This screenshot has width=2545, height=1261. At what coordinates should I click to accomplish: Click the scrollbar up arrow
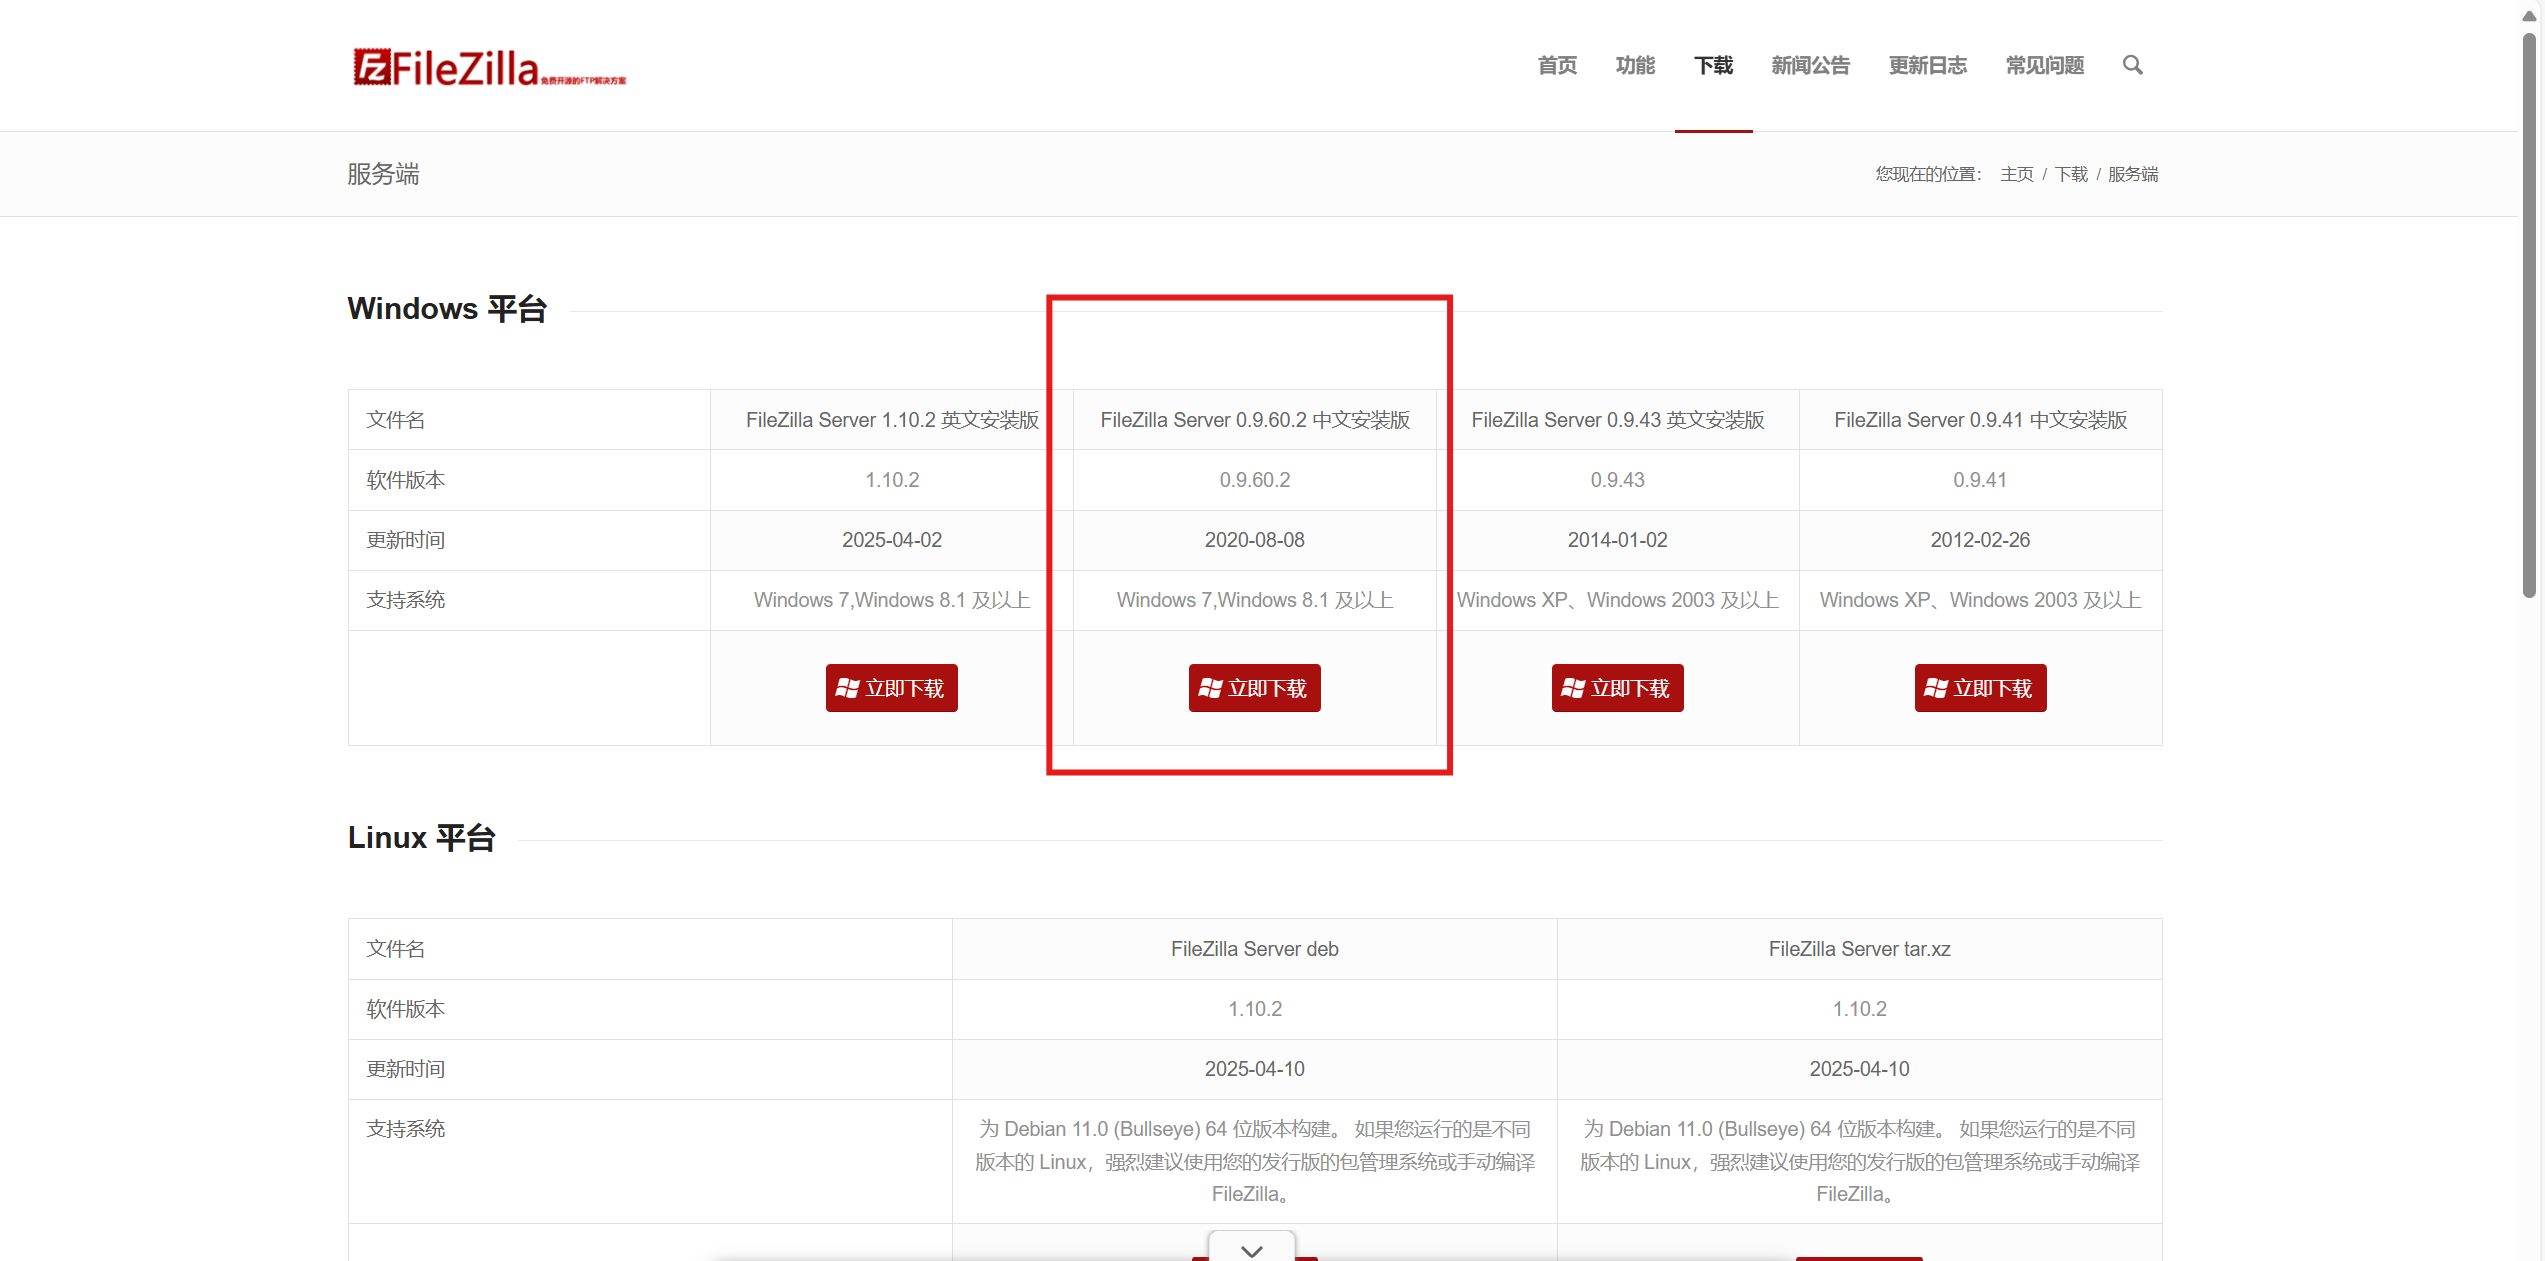point(2529,16)
